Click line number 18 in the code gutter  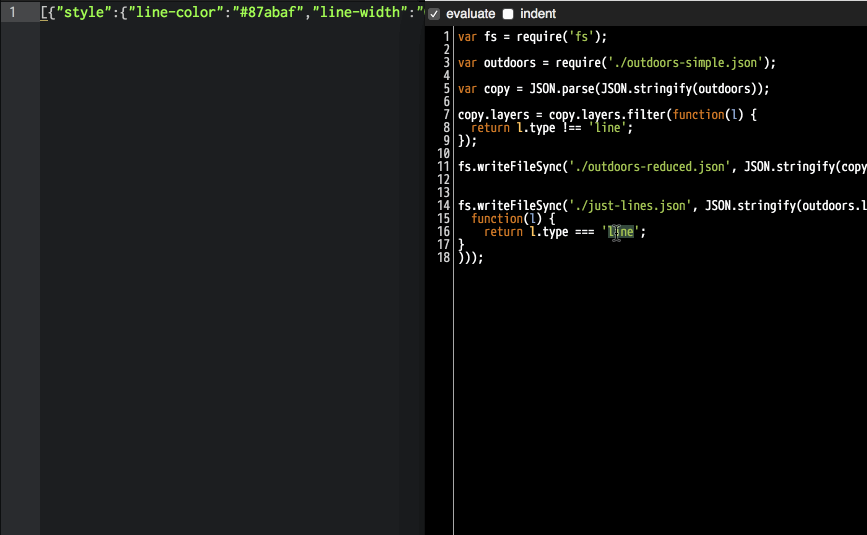click(x=443, y=258)
